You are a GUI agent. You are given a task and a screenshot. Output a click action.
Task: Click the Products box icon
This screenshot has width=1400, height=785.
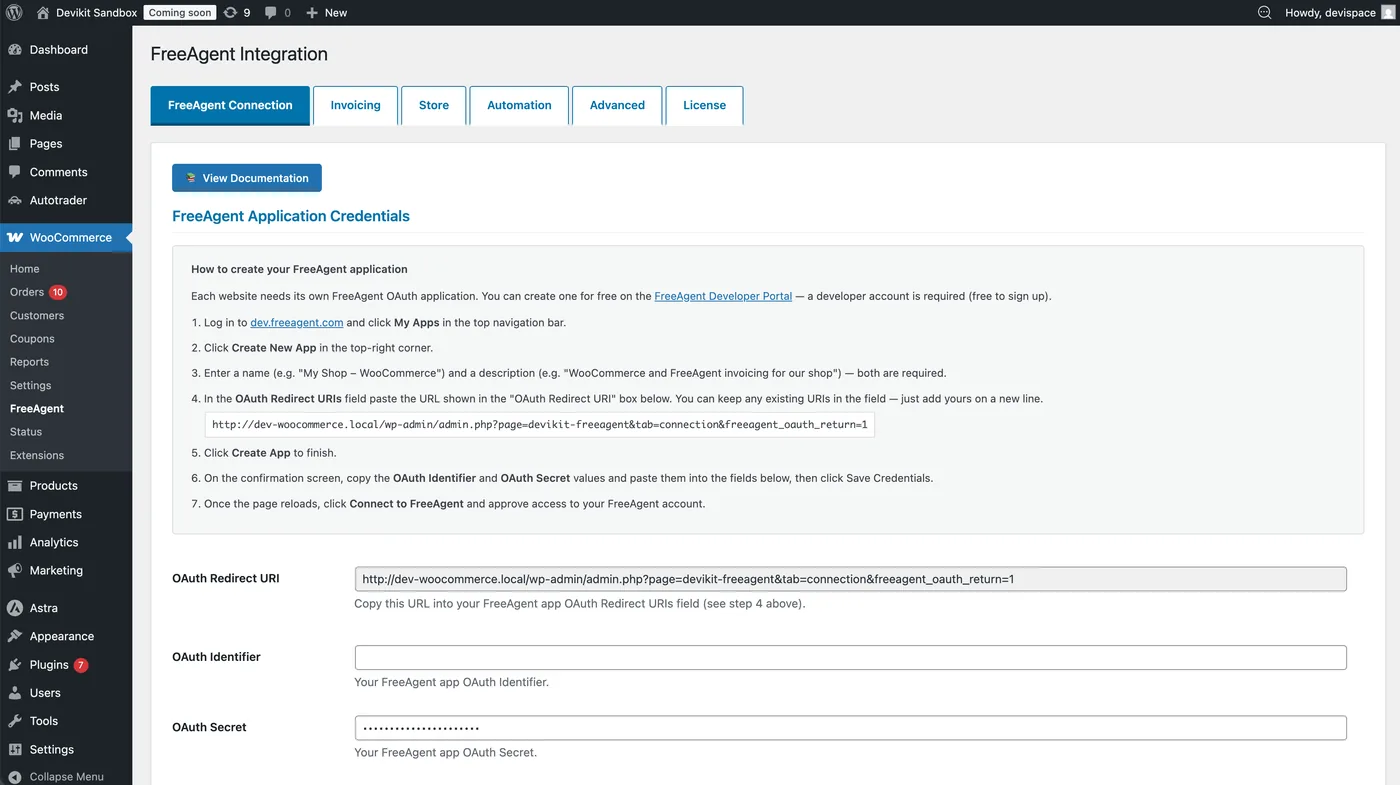coord(15,486)
